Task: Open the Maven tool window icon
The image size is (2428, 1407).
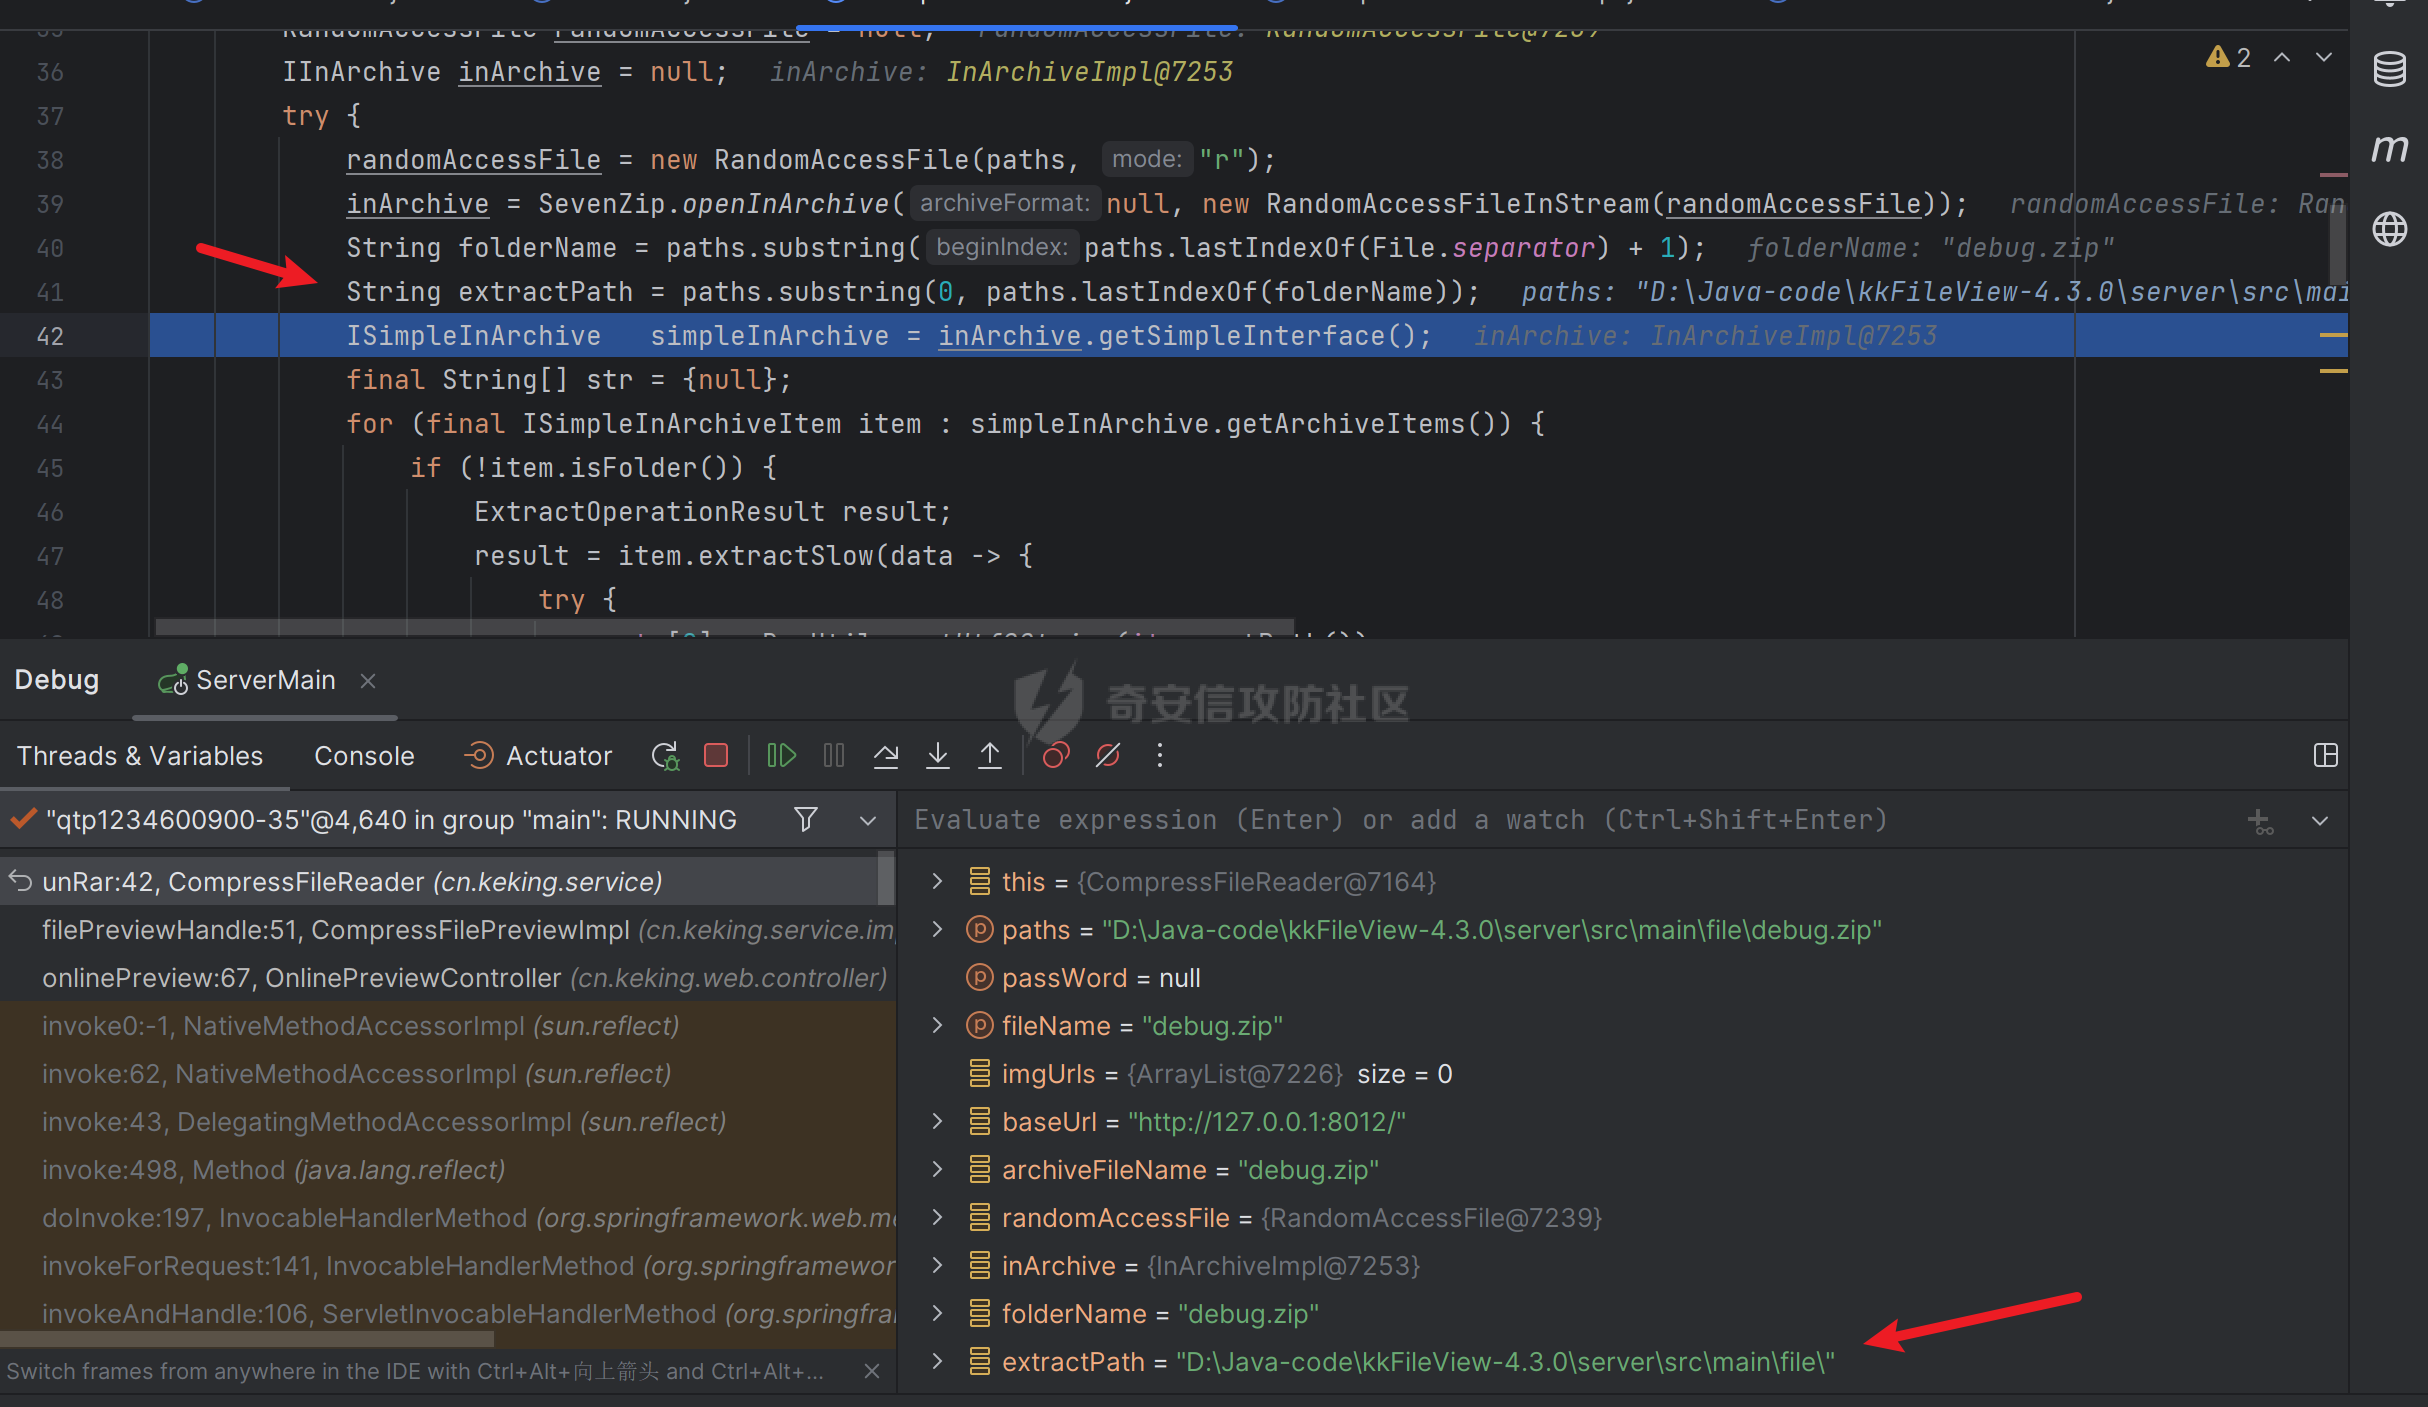Action: tap(2390, 149)
